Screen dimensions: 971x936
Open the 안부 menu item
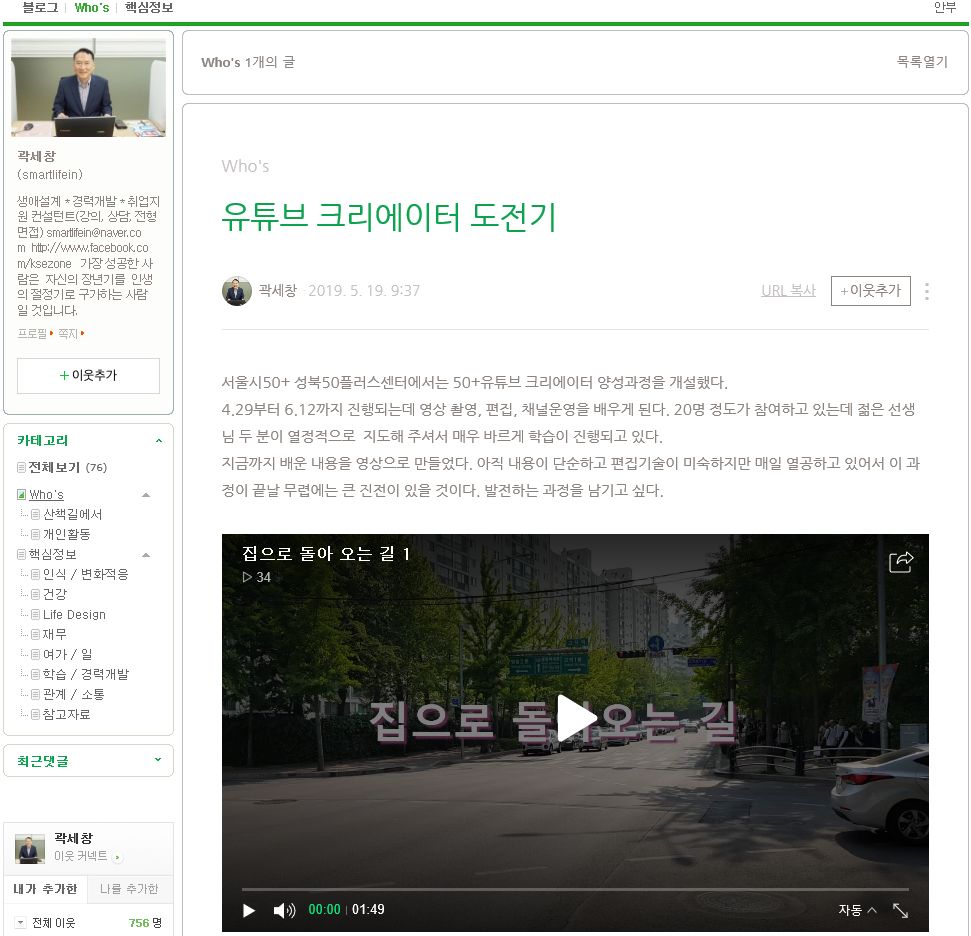[944, 7]
